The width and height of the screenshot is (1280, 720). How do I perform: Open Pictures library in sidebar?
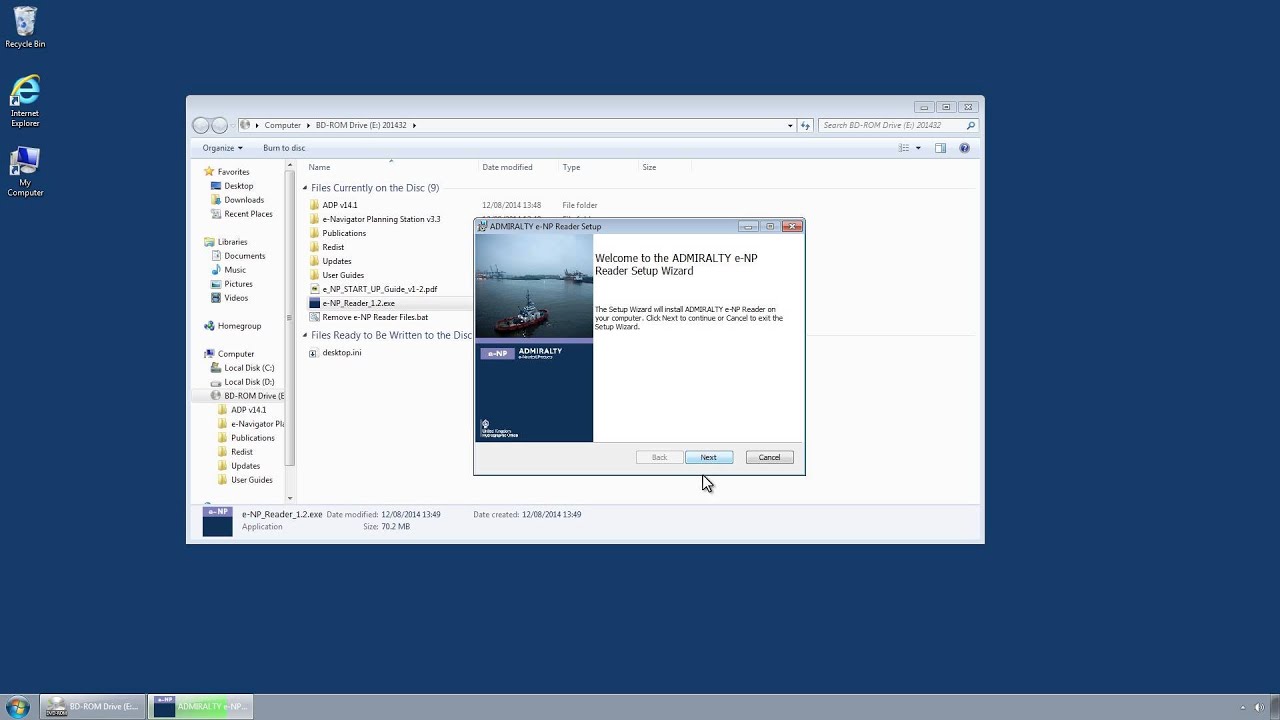click(x=238, y=284)
